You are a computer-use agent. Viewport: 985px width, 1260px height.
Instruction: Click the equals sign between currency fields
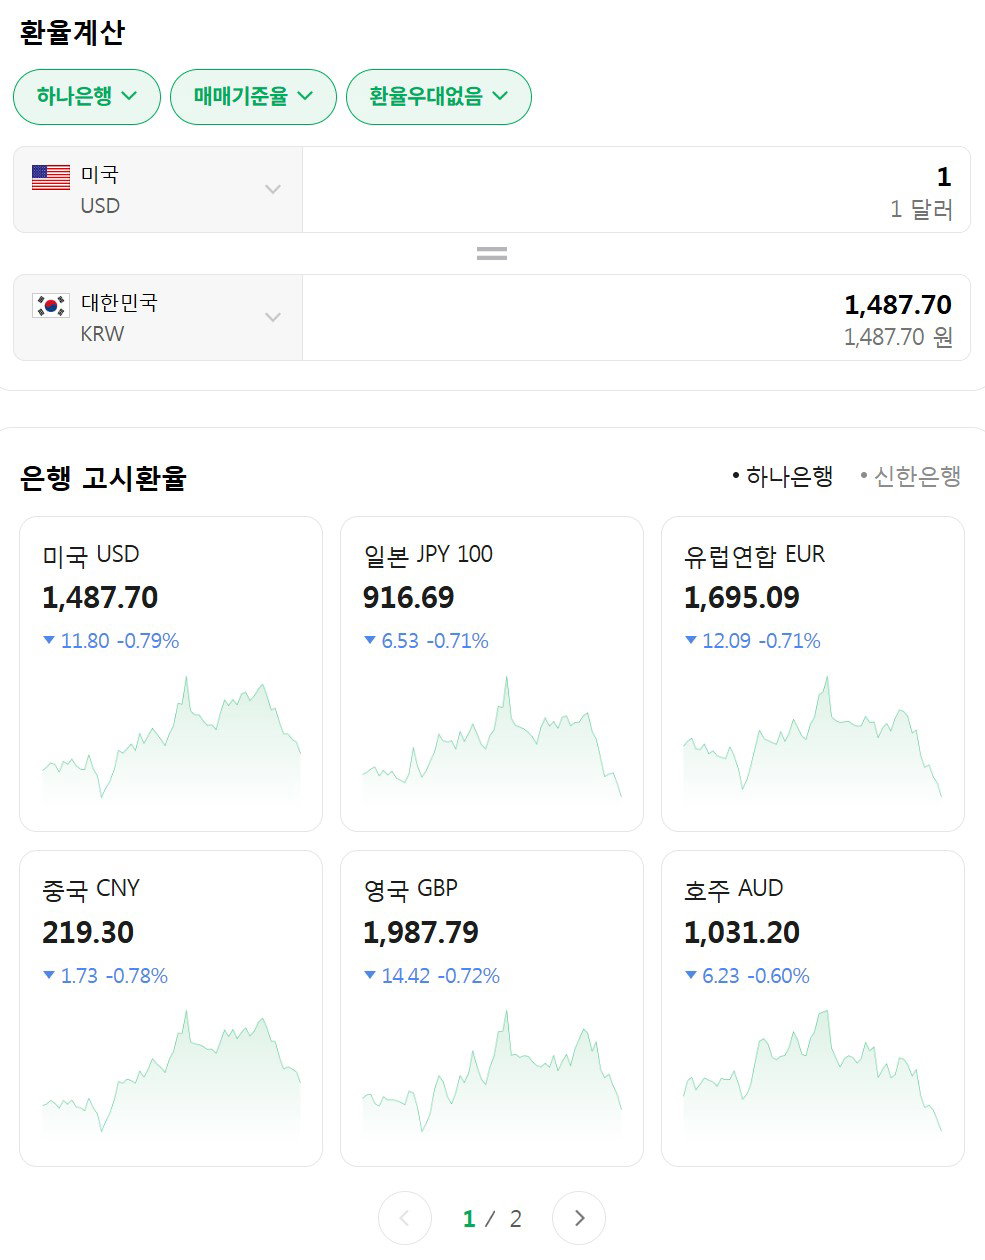(491, 254)
